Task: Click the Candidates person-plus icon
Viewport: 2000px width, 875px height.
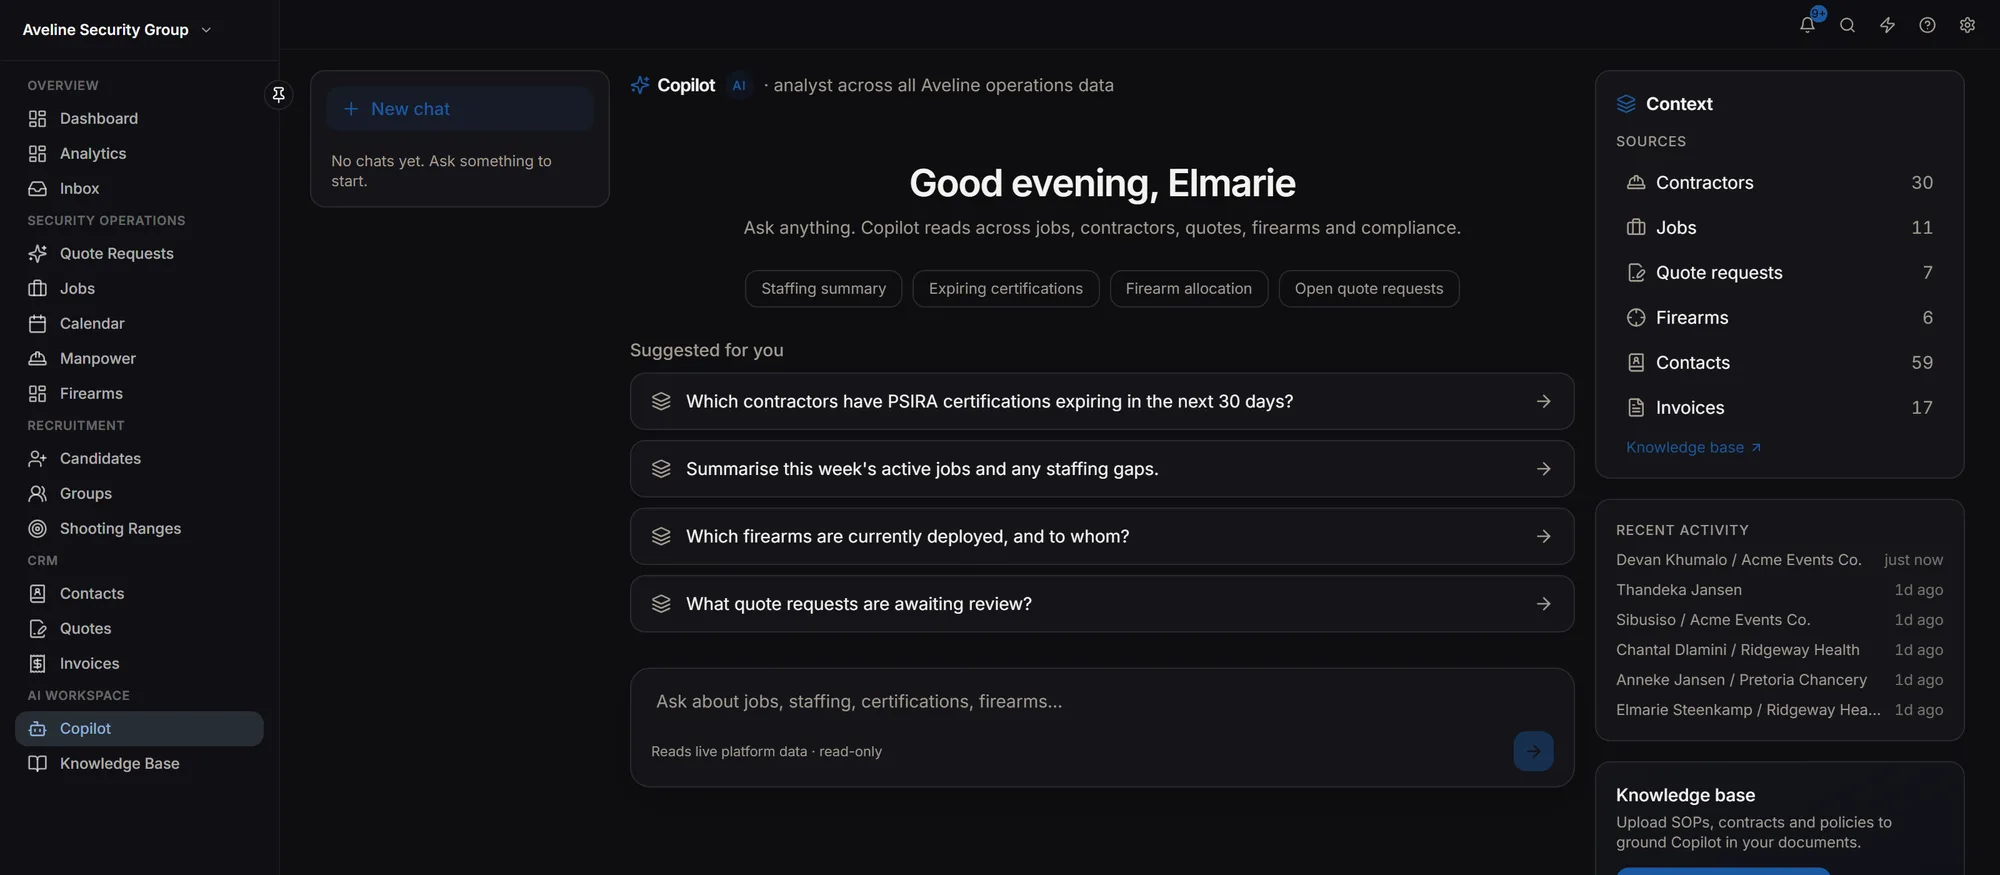Action: coord(38,458)
